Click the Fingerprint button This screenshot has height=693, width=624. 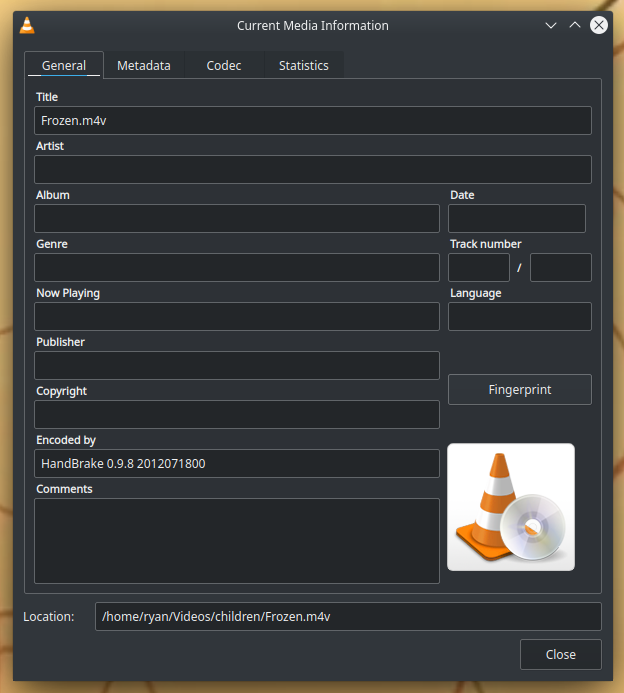coord(520,389)
